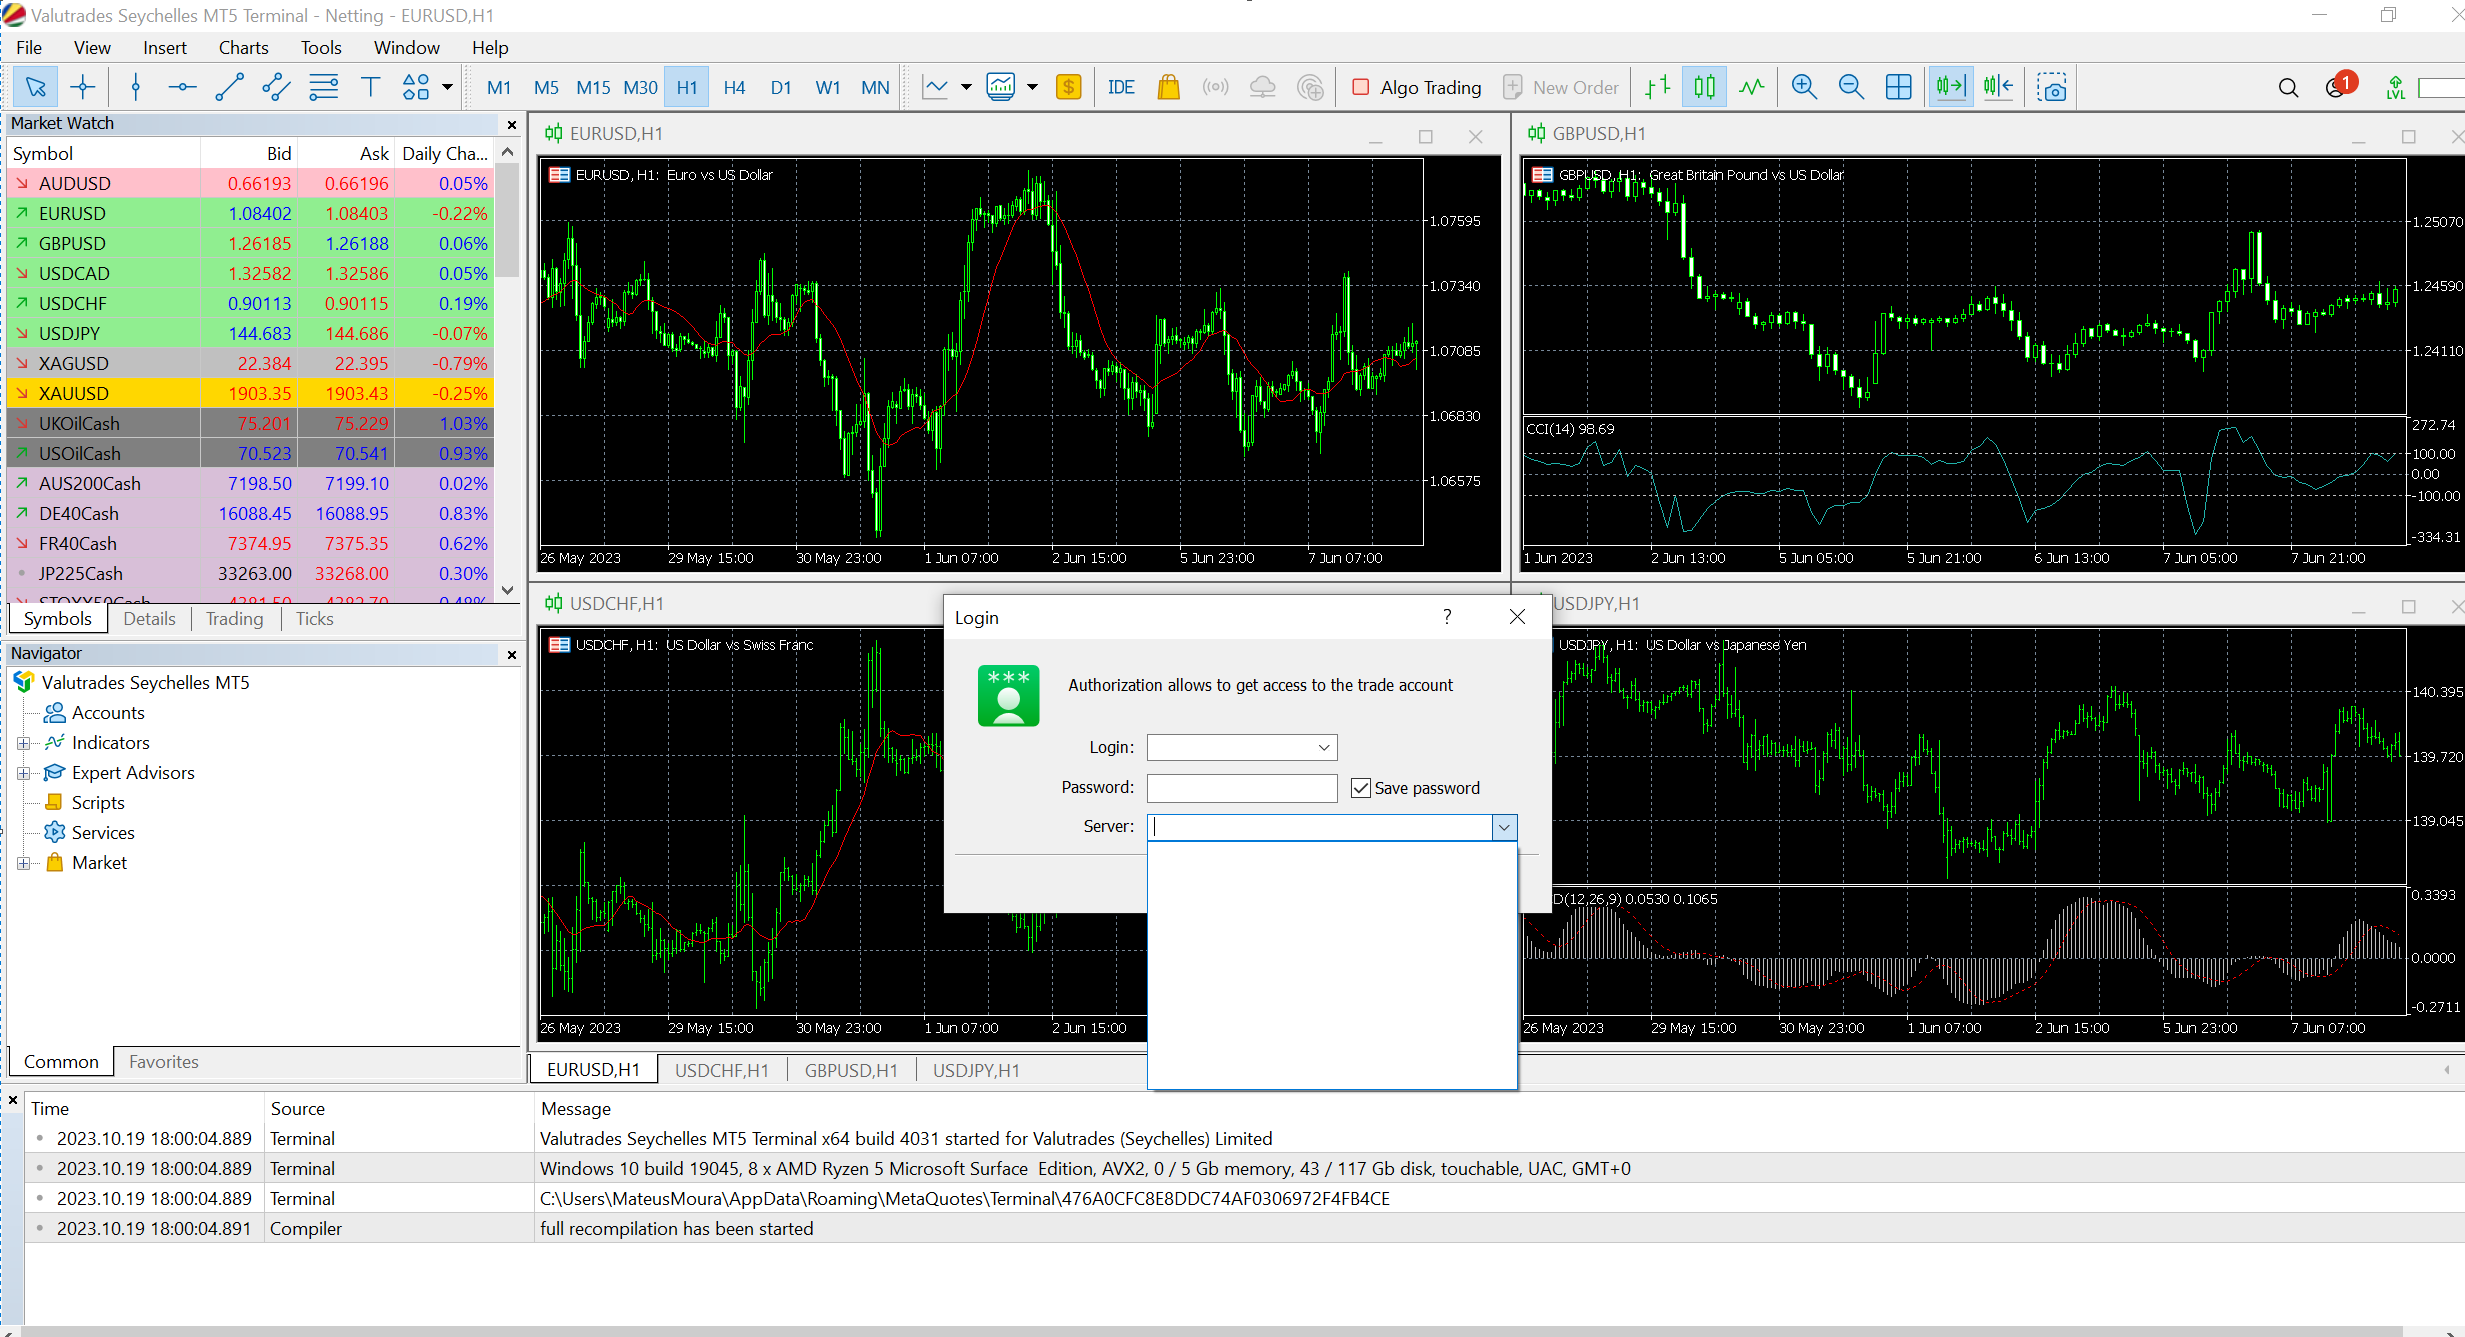The image size is (2465, 1337).
Task: Switch to candlestick chart display
Action: (1704, 88)
